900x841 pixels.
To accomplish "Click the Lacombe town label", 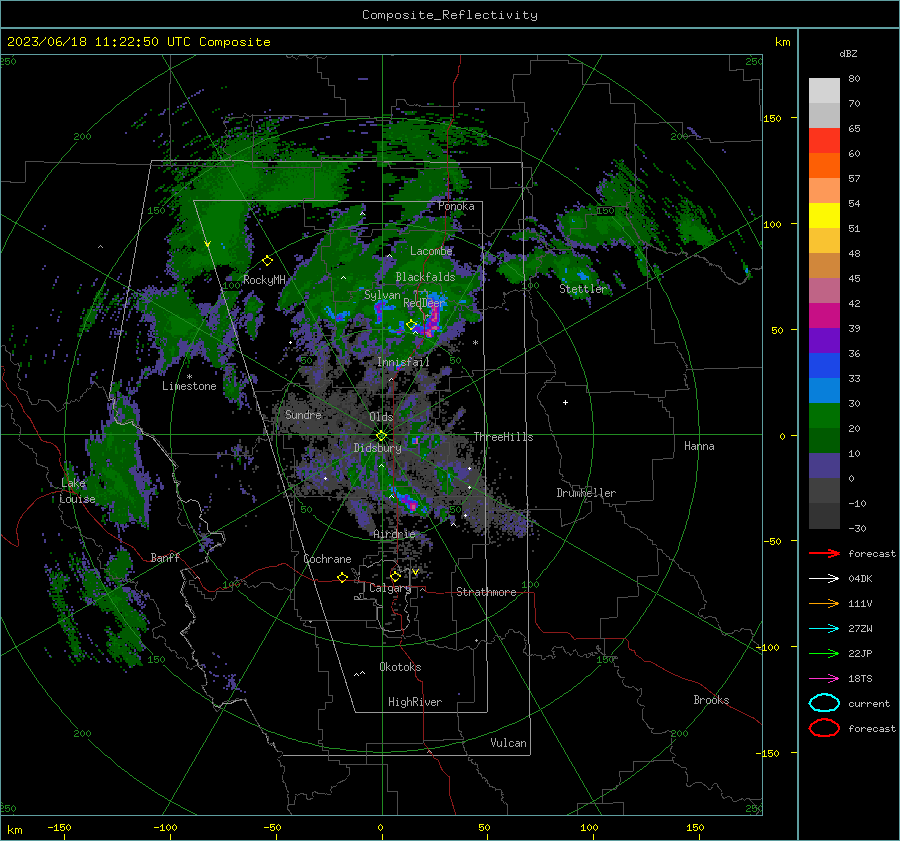I will tap(431, 251).
